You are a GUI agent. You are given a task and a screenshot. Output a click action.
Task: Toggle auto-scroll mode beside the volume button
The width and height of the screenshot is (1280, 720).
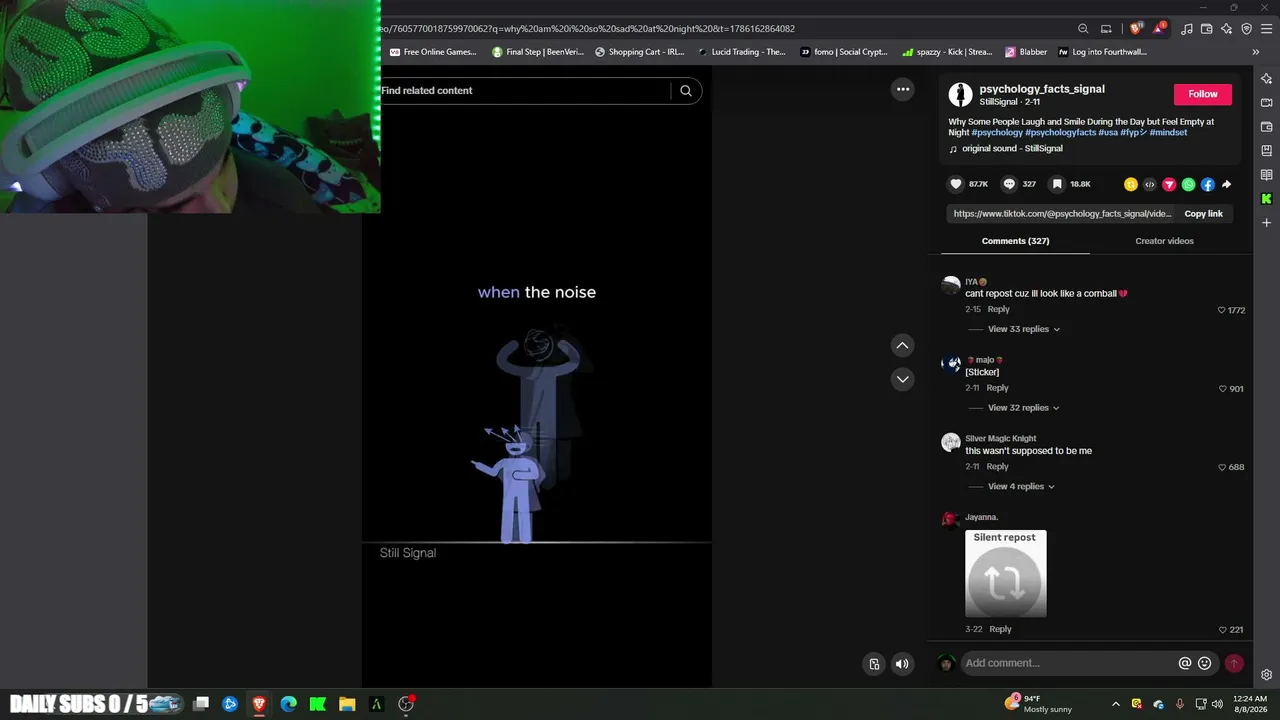[x=875, y=663]
